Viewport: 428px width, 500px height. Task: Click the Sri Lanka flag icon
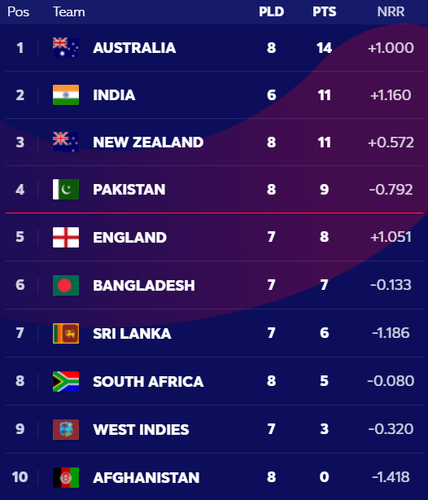pyautogui.click(x=66, y=333)
